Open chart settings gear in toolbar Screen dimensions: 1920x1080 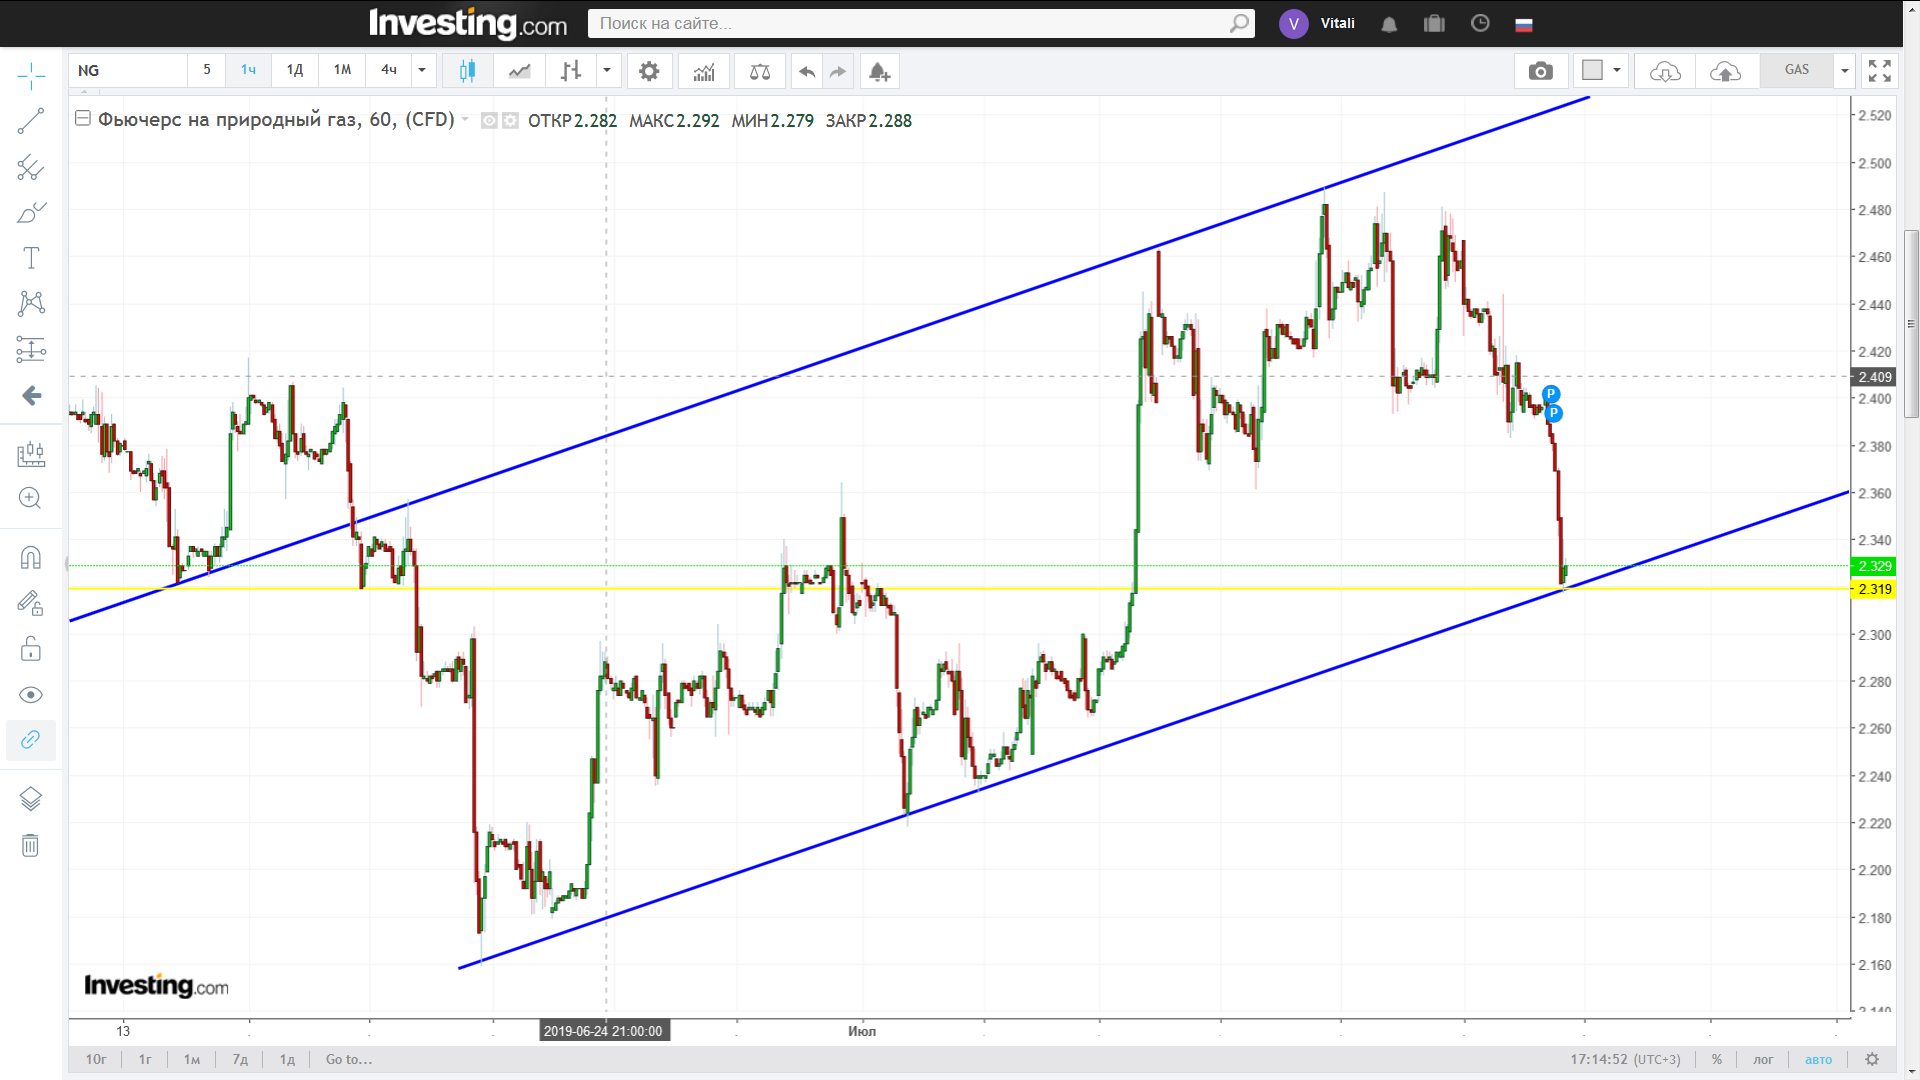(x=649, y=71)
